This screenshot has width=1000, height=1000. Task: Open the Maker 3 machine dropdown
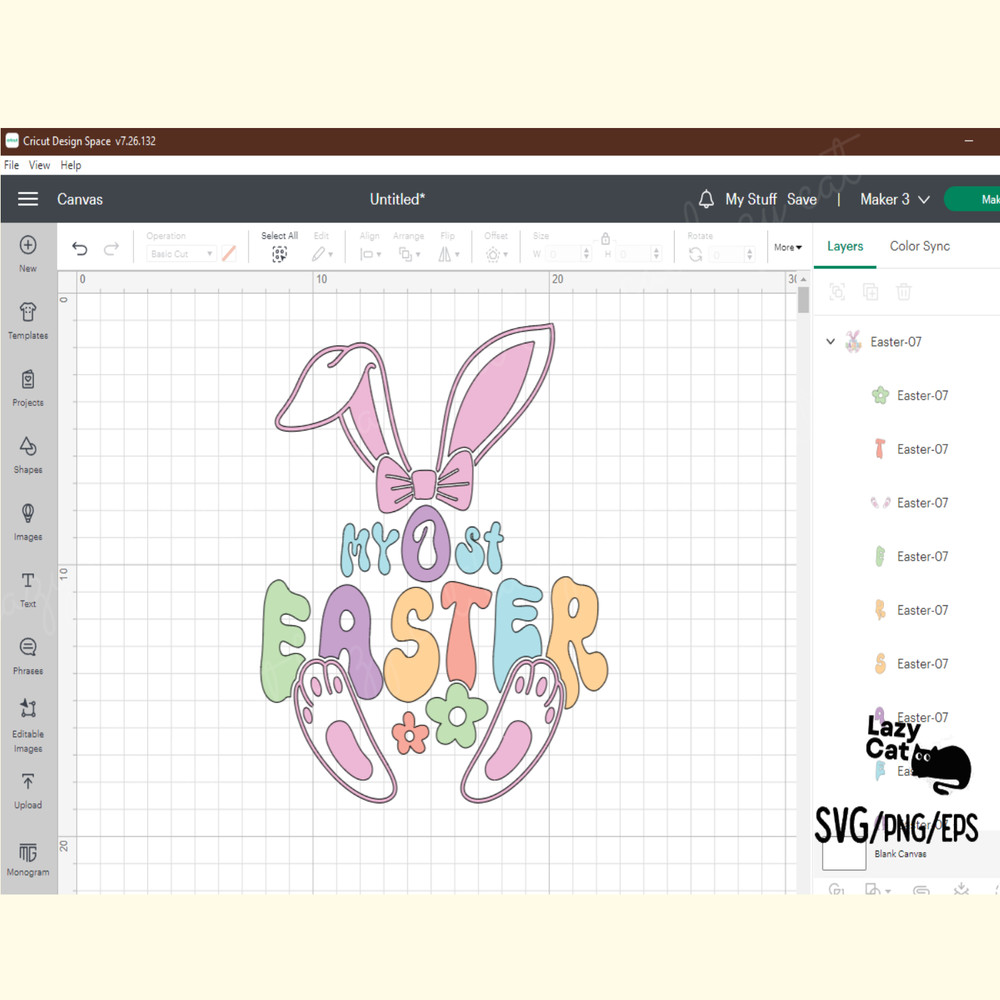coord(892,199)
